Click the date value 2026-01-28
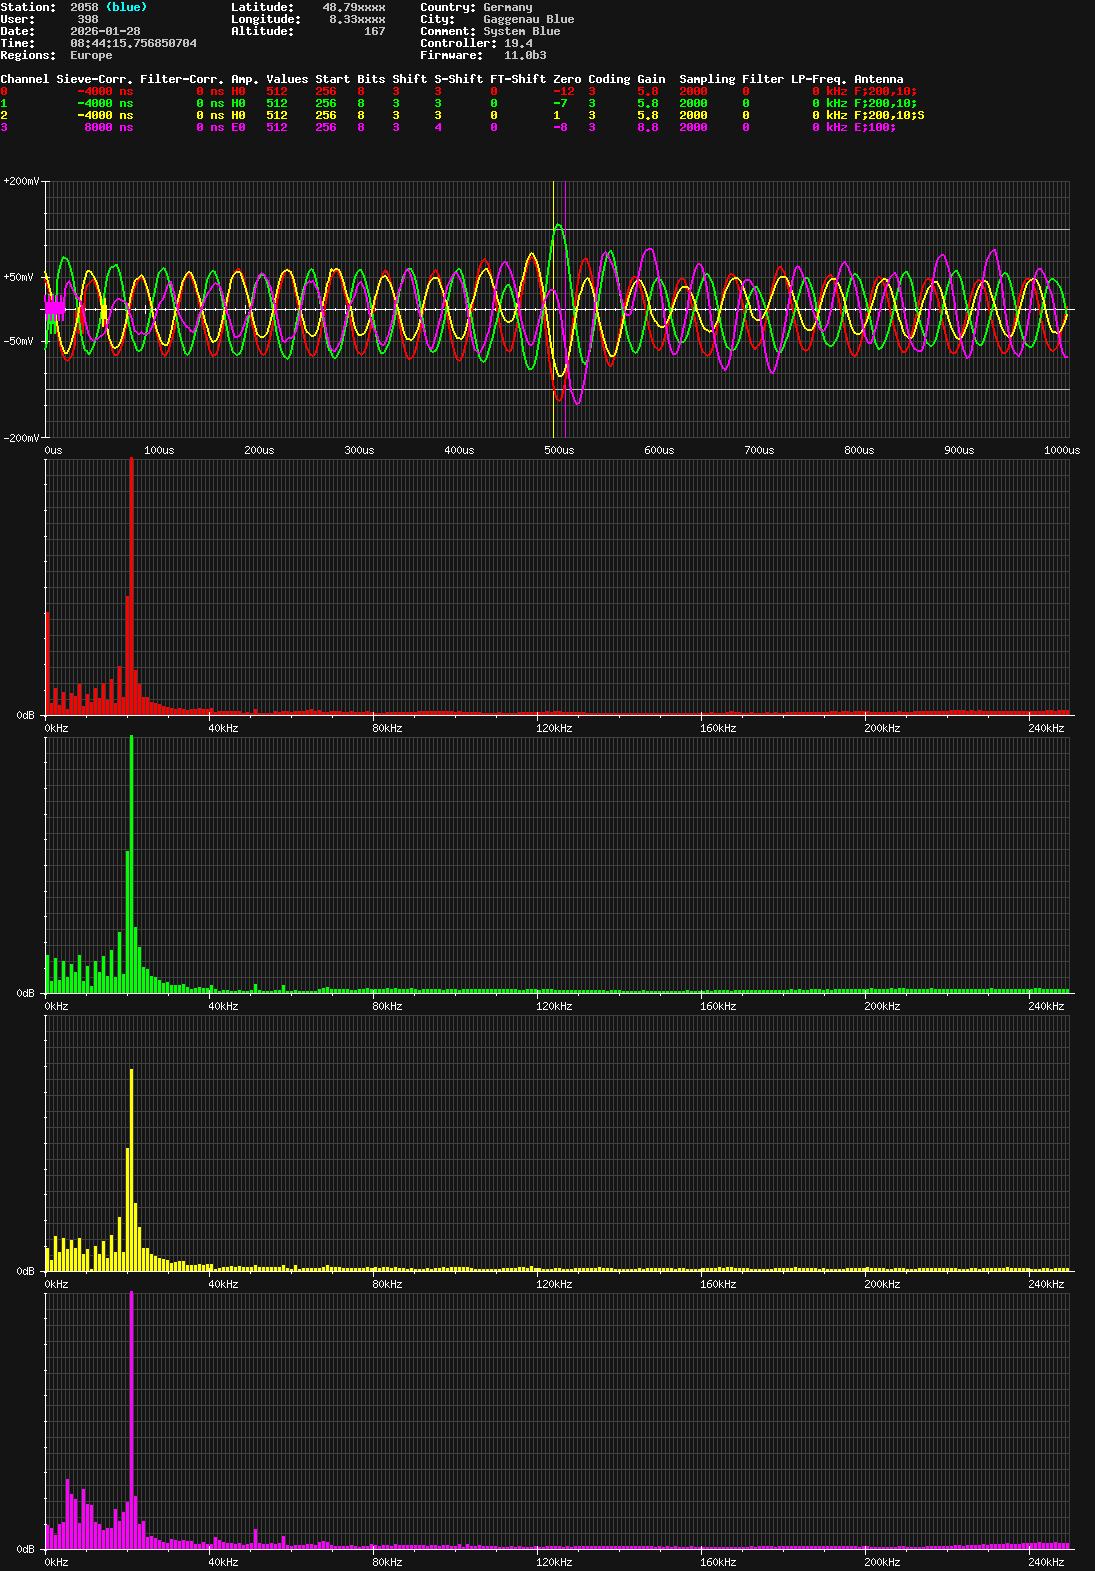Viewport: 1095px width, 1571px height. tap(105, 31)
